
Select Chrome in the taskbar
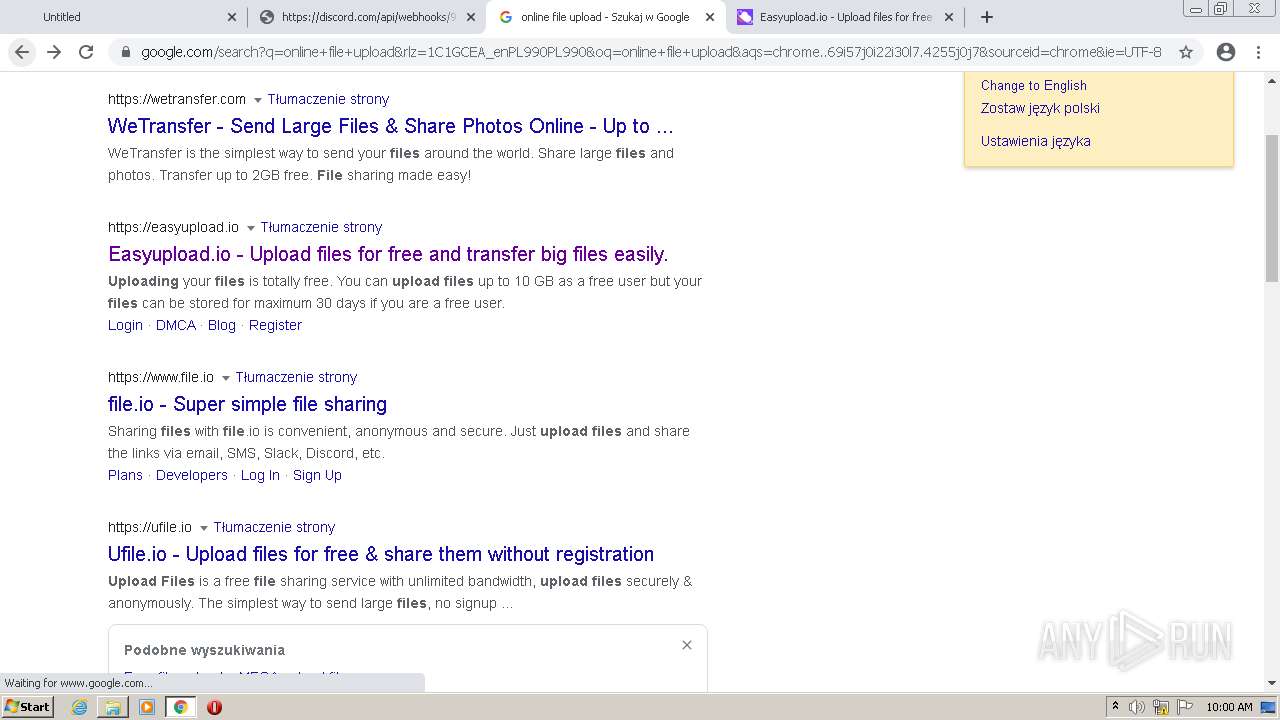181,707
